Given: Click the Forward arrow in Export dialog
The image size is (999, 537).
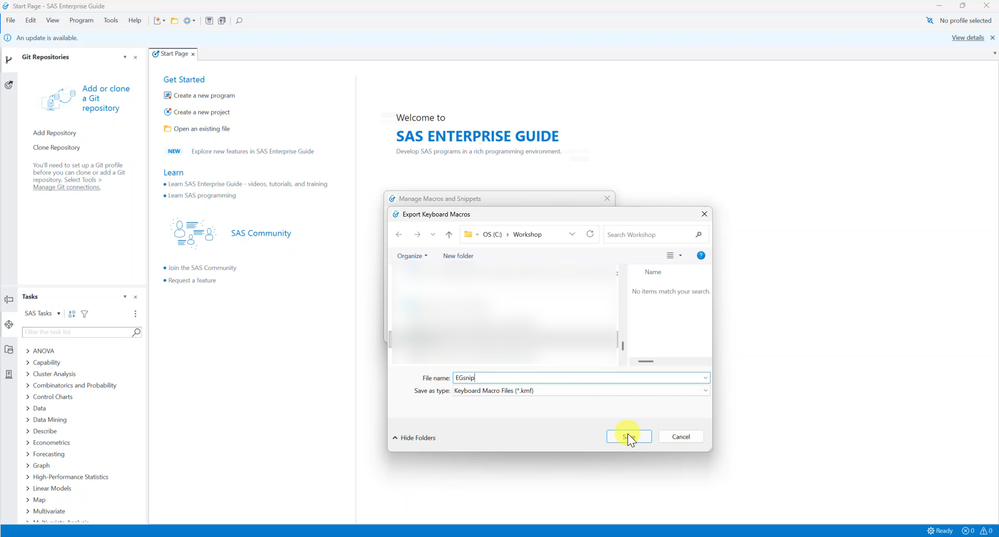Looking at the screenshot, I should 417,234.
